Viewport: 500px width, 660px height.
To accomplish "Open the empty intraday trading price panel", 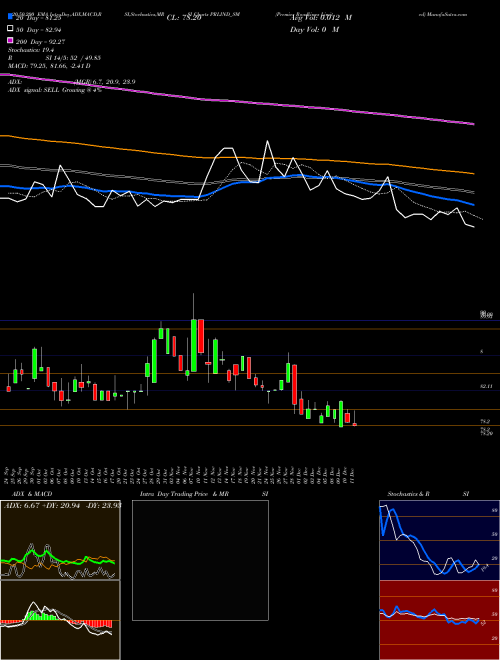I will pyautogui.click(x=200, y=560).
